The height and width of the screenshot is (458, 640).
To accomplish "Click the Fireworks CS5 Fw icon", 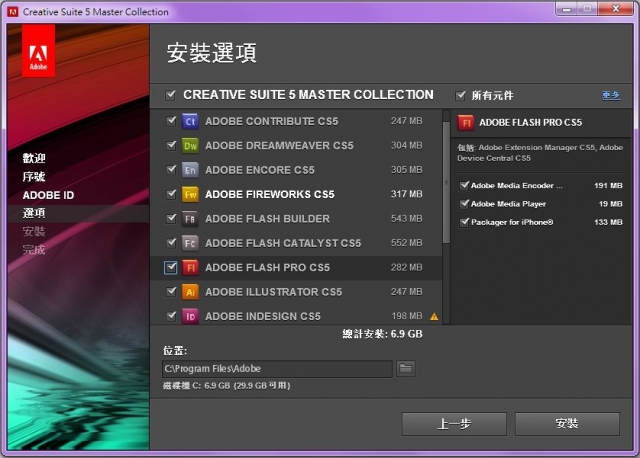I will click(190, 194).
